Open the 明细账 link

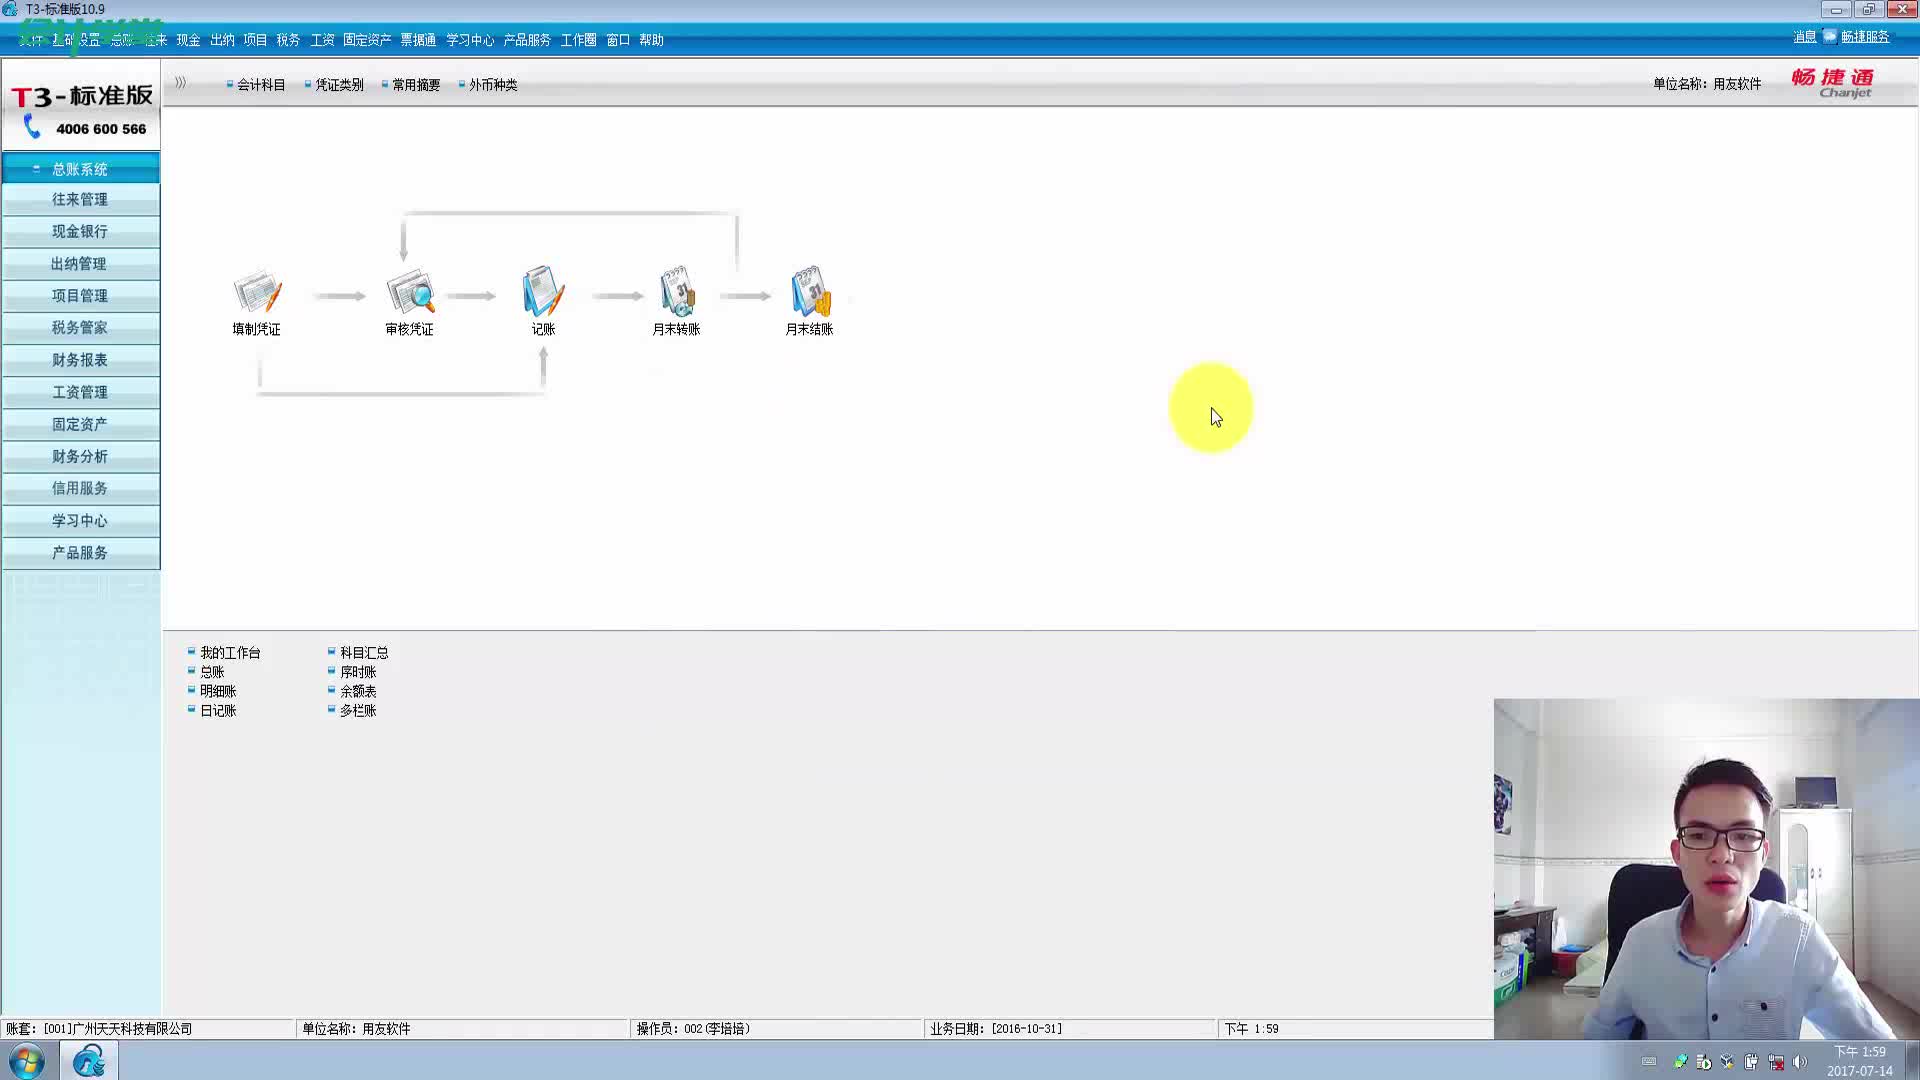[x=218, y=691]
